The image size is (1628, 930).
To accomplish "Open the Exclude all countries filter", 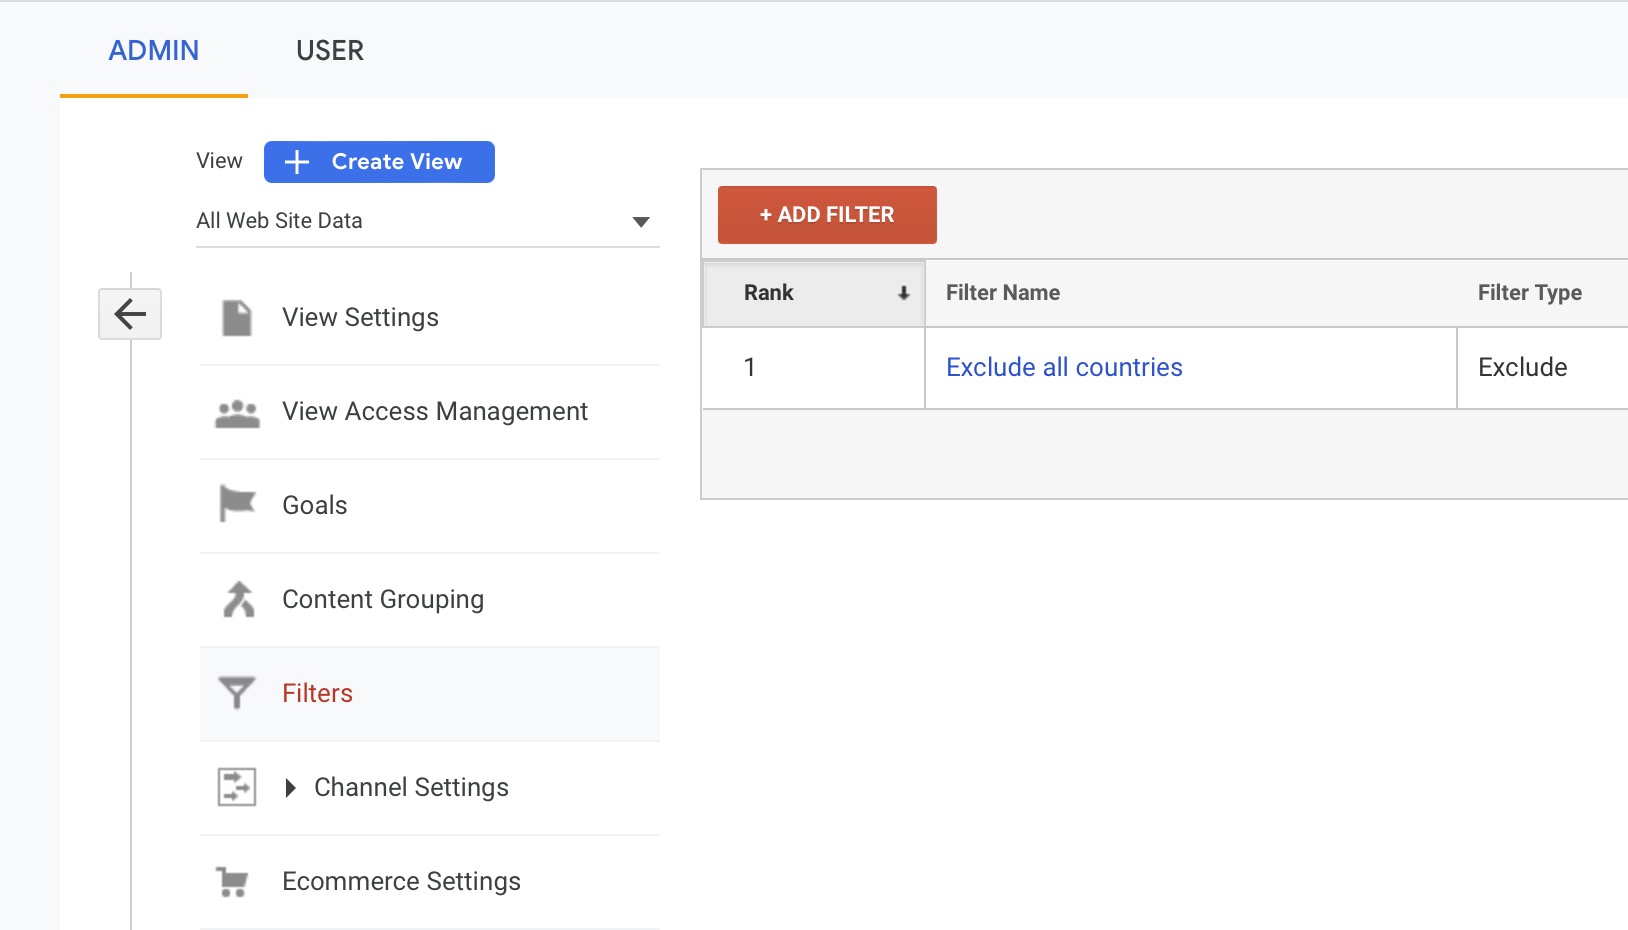I will (x=1063, y=367).
